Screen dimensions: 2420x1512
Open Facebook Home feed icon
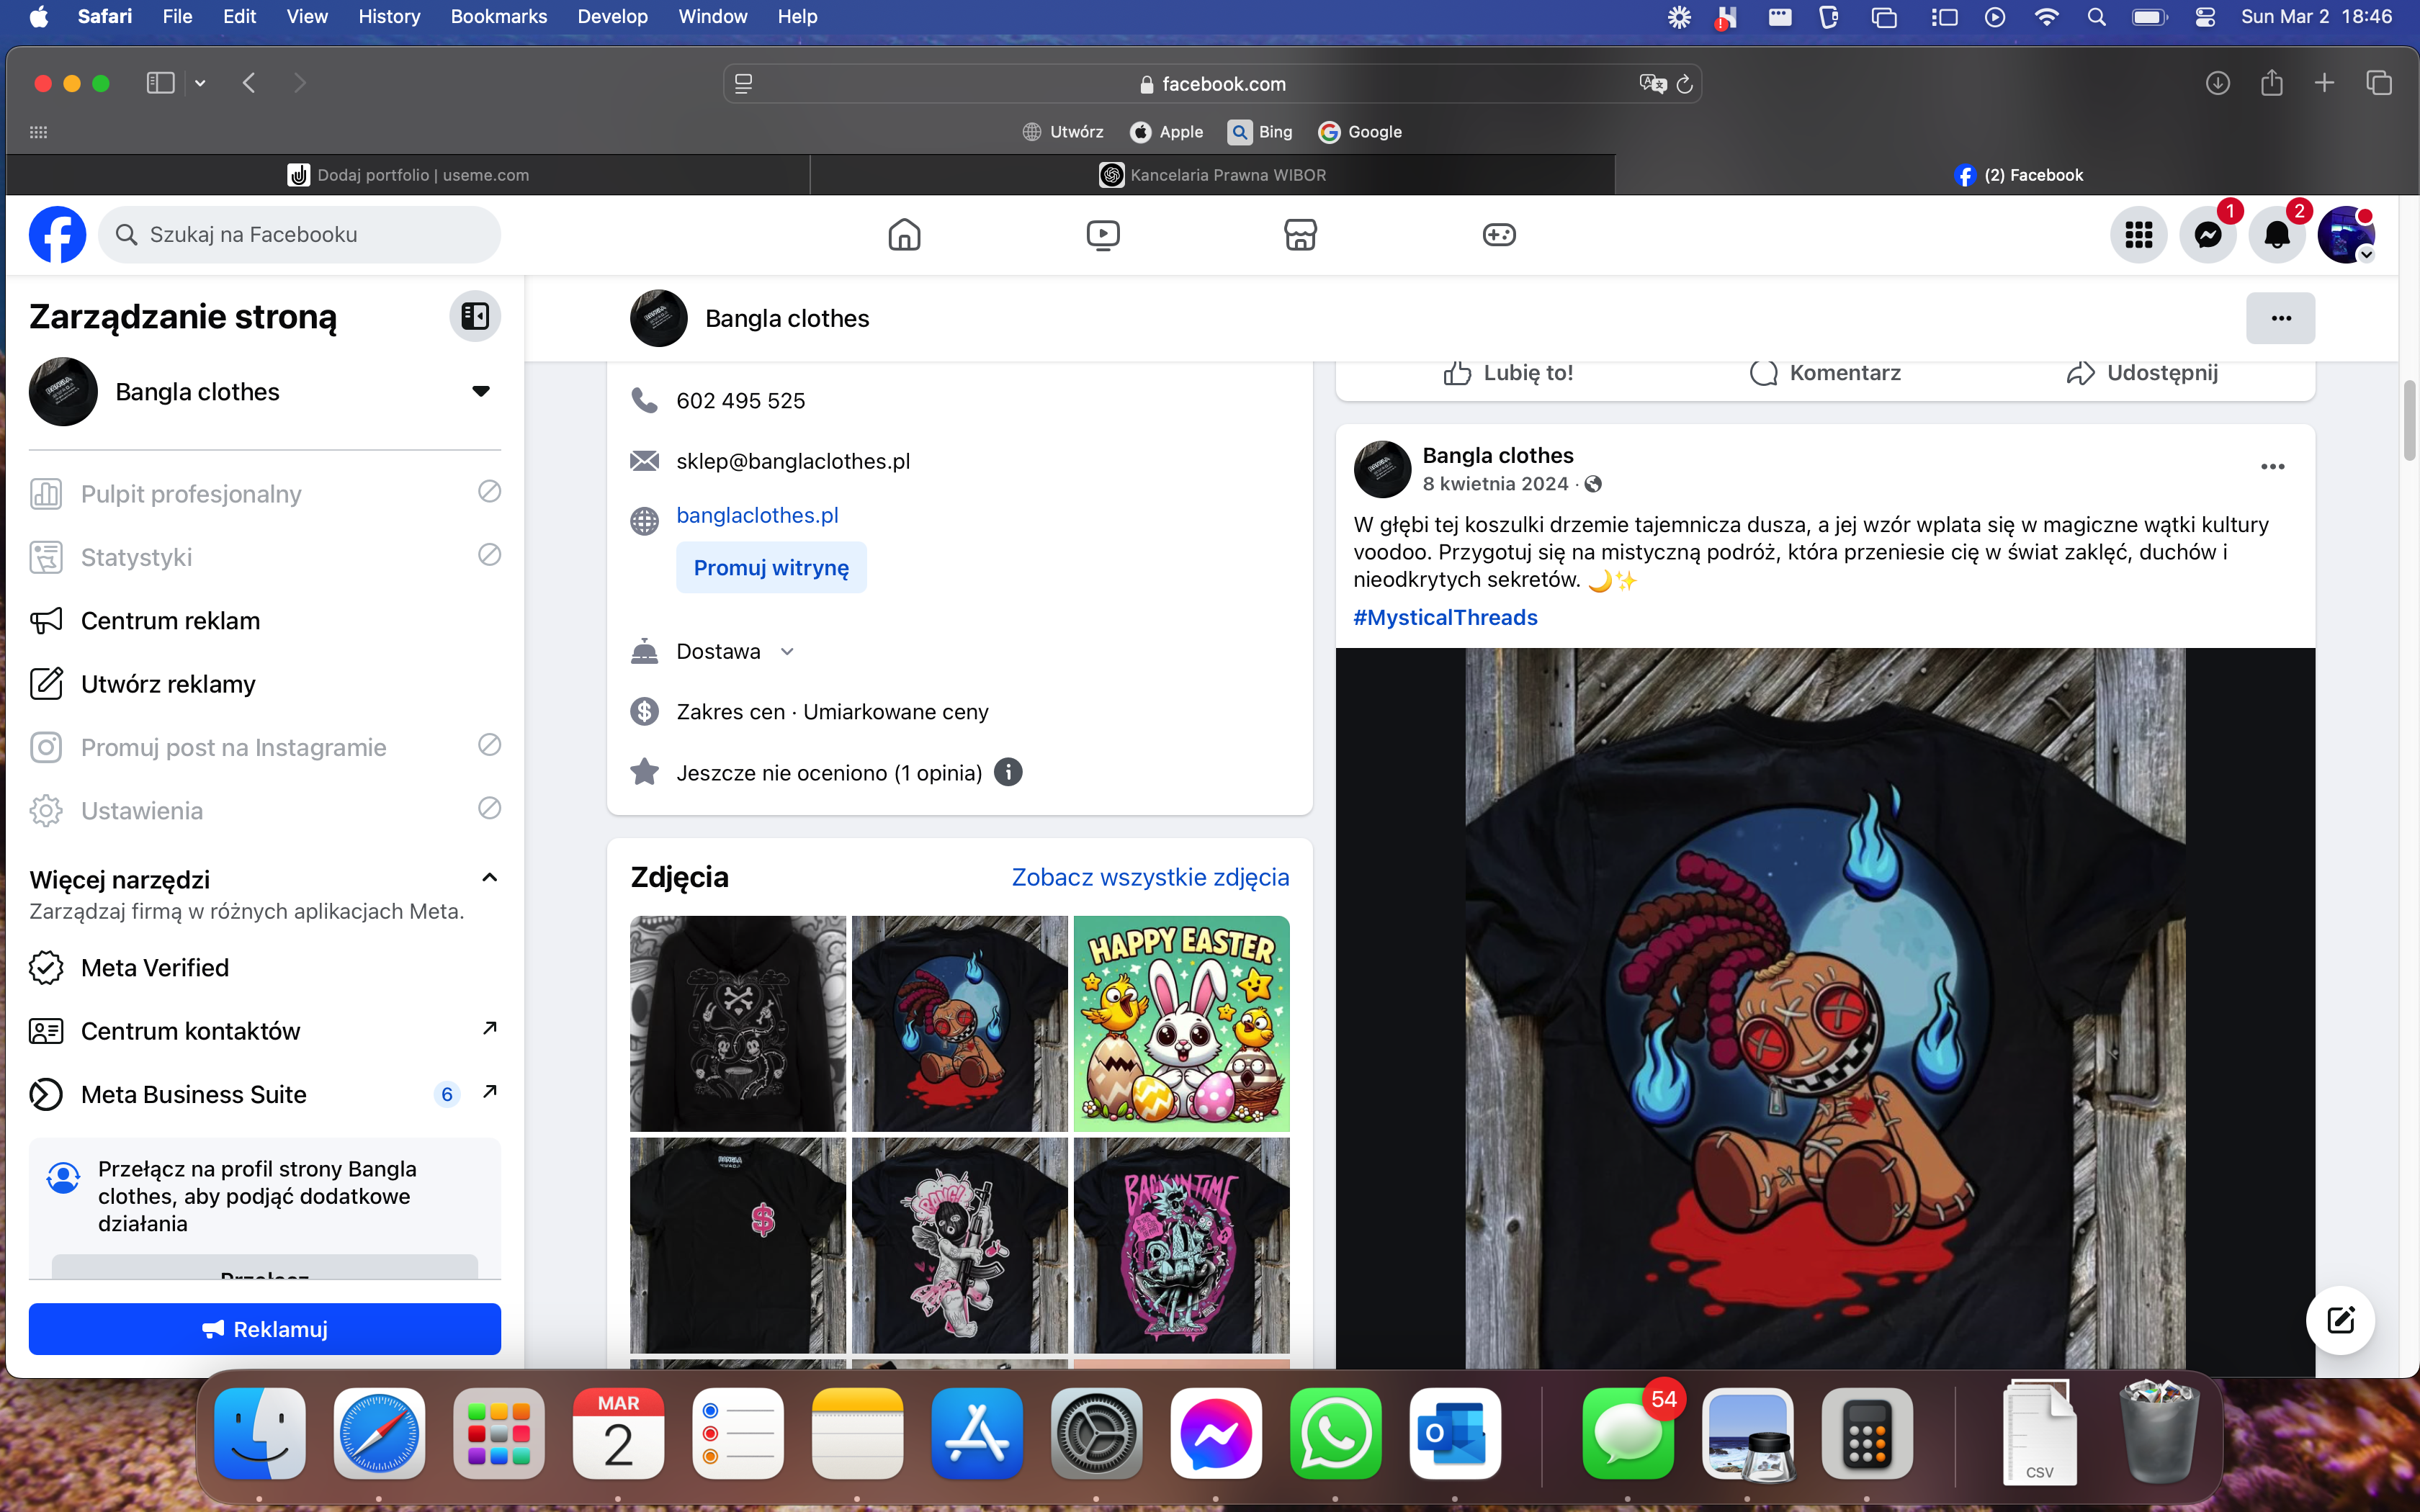(904, 234)
